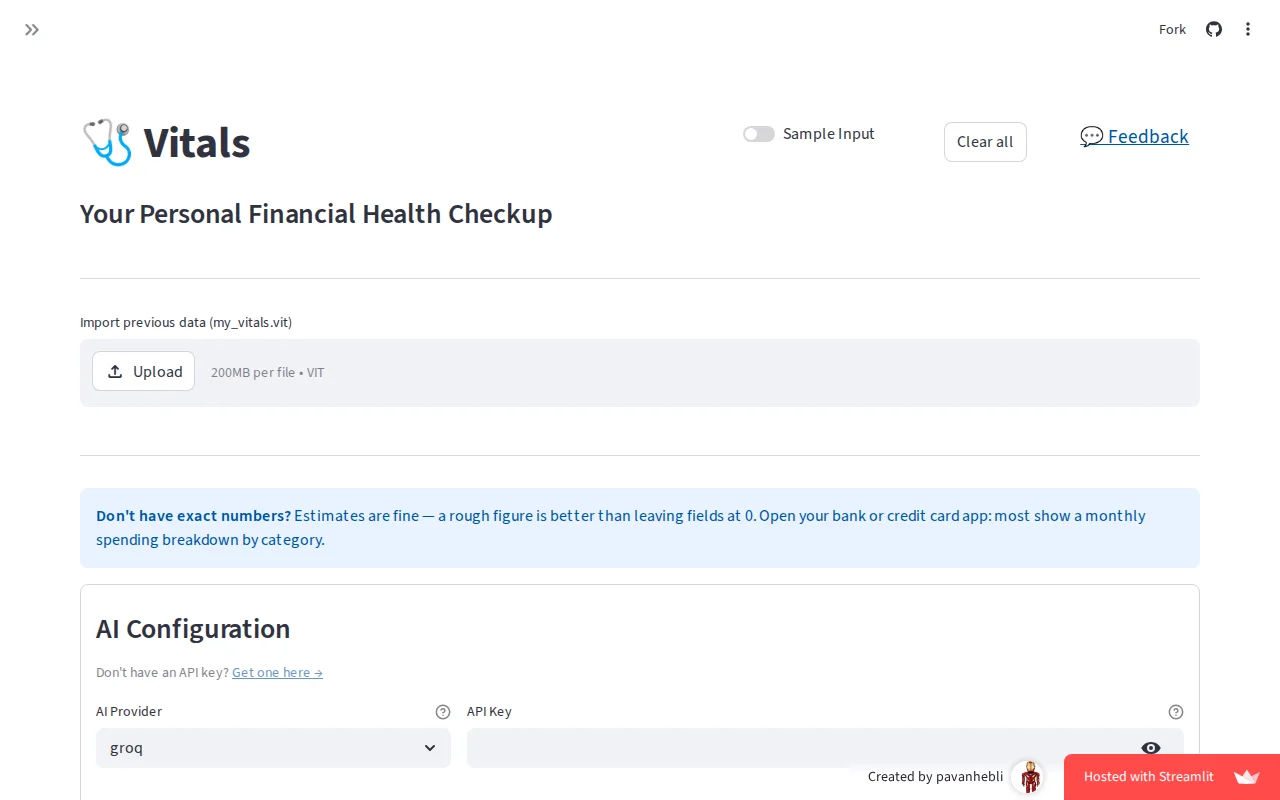Click the Streamlit crown logo icon
Screen dimensions: 1280x800
(1246, 777)
